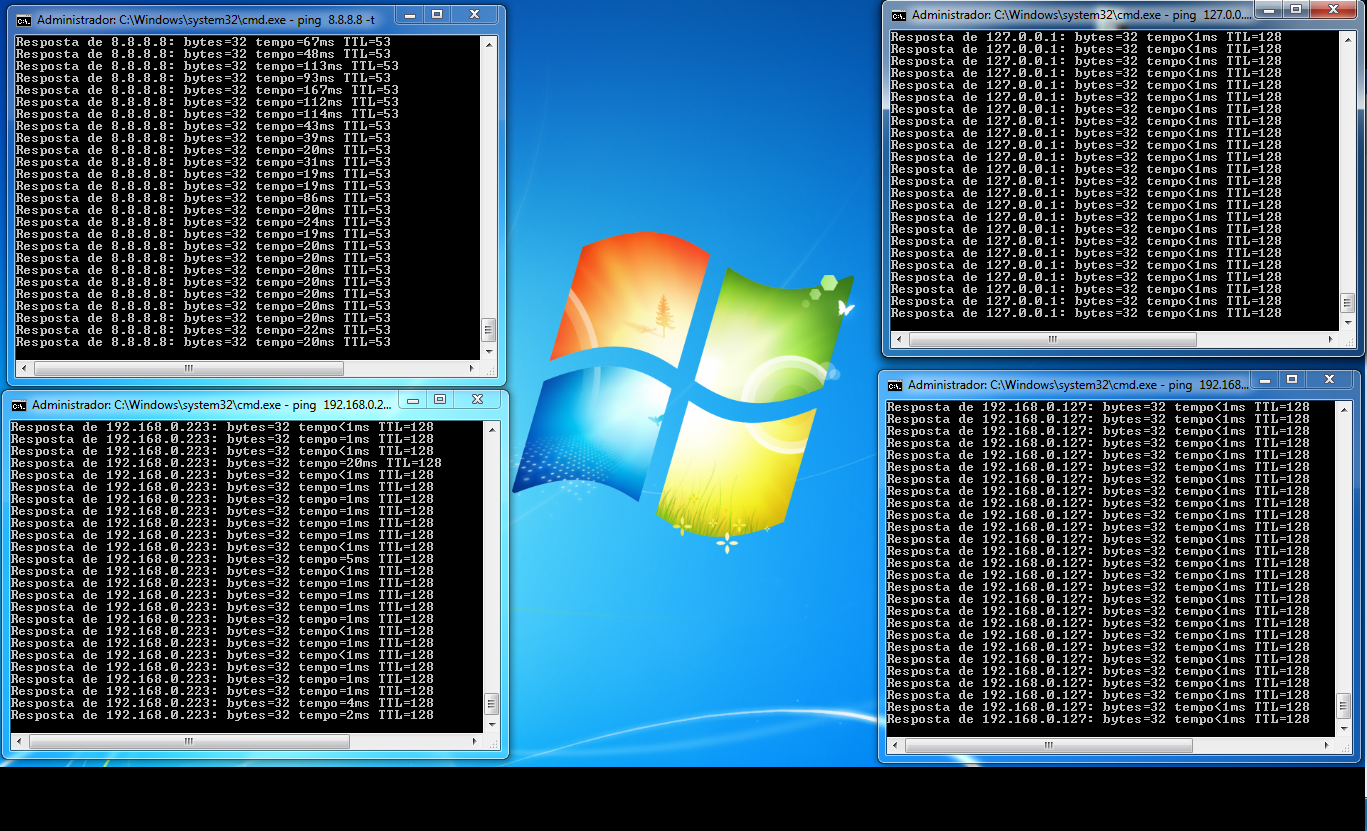Close the 192.168.0.127 ping window

click(x=1330, y=379)
